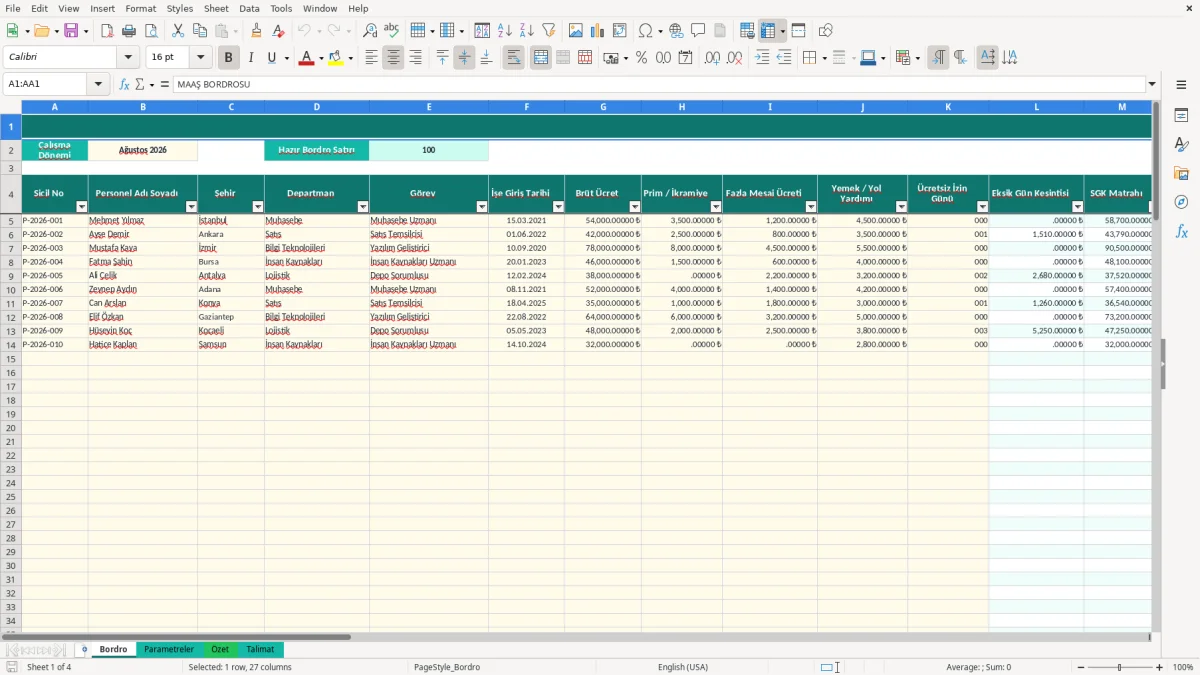Open Brüt Ücret column filter dropdown
The height and width of the screenshot is (675, 1200).
pos(635,207)
